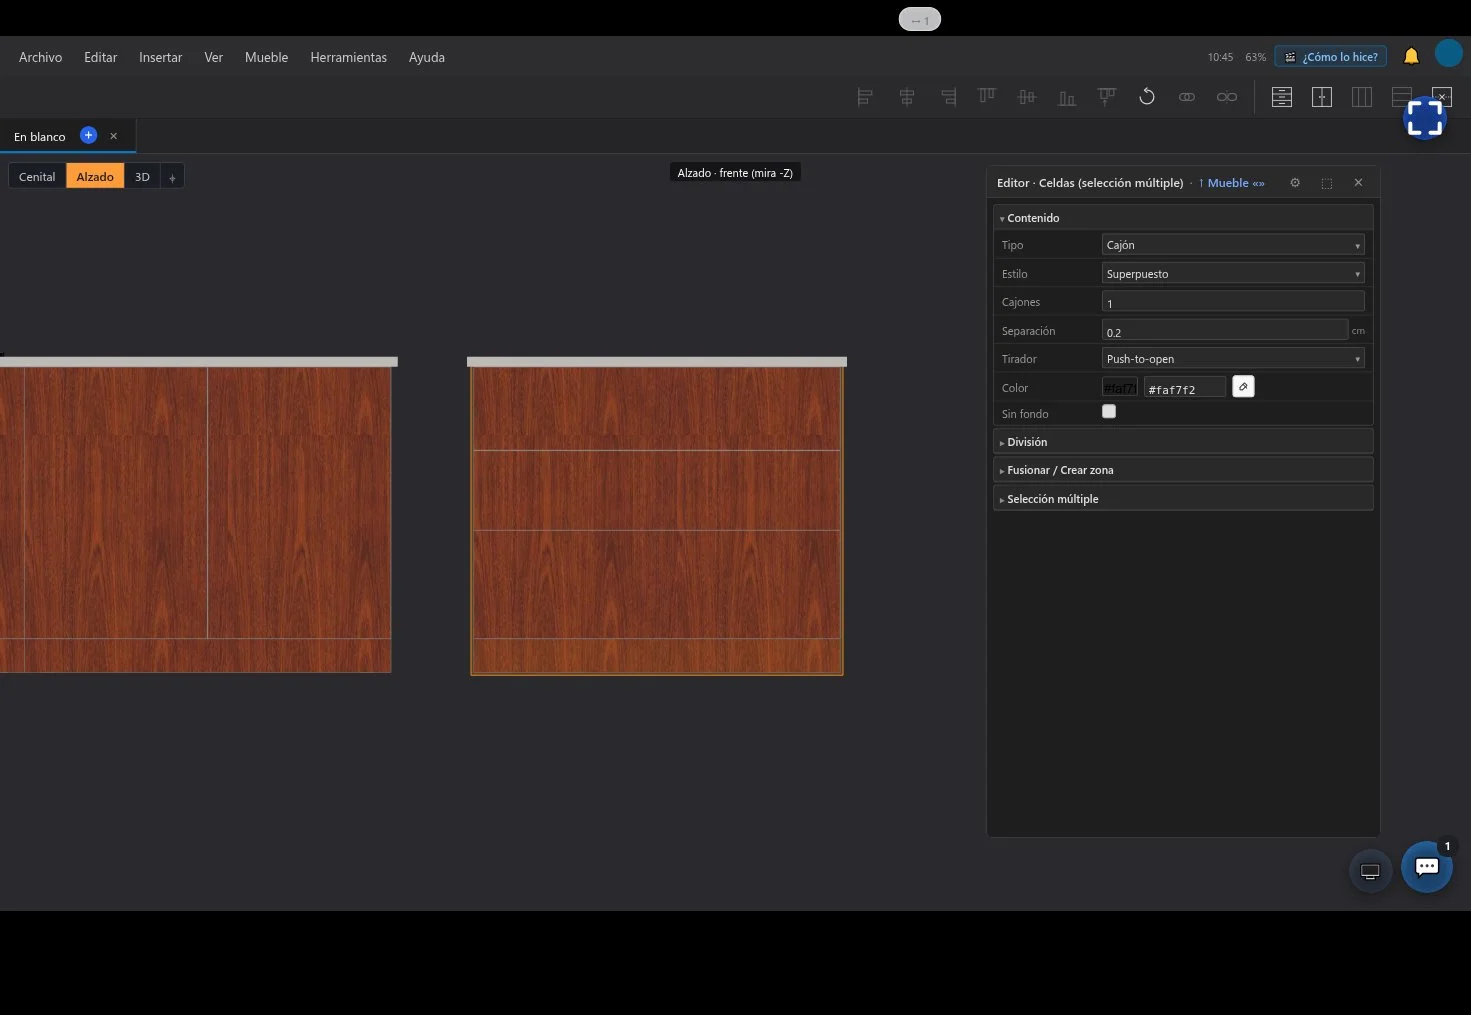This screenshot has width=1471, height=1015.
Task: Click the ¿Cómo lo hice? button
Action: (1330, 57)
